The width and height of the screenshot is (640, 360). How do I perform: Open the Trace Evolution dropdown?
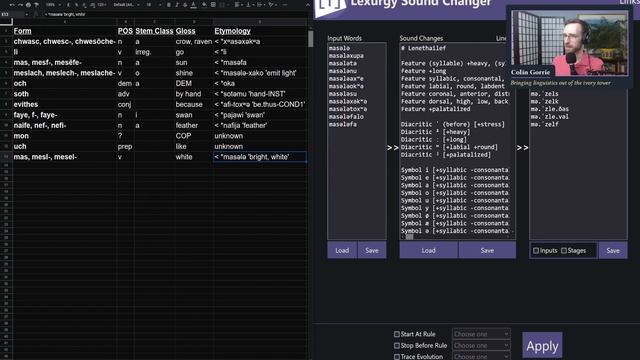click(481, 356)
